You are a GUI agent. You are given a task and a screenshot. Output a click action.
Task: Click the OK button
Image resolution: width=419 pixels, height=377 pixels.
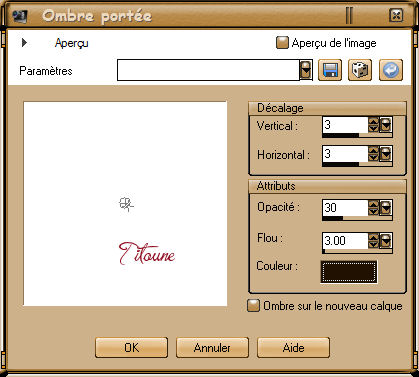[x=131, y=348]
